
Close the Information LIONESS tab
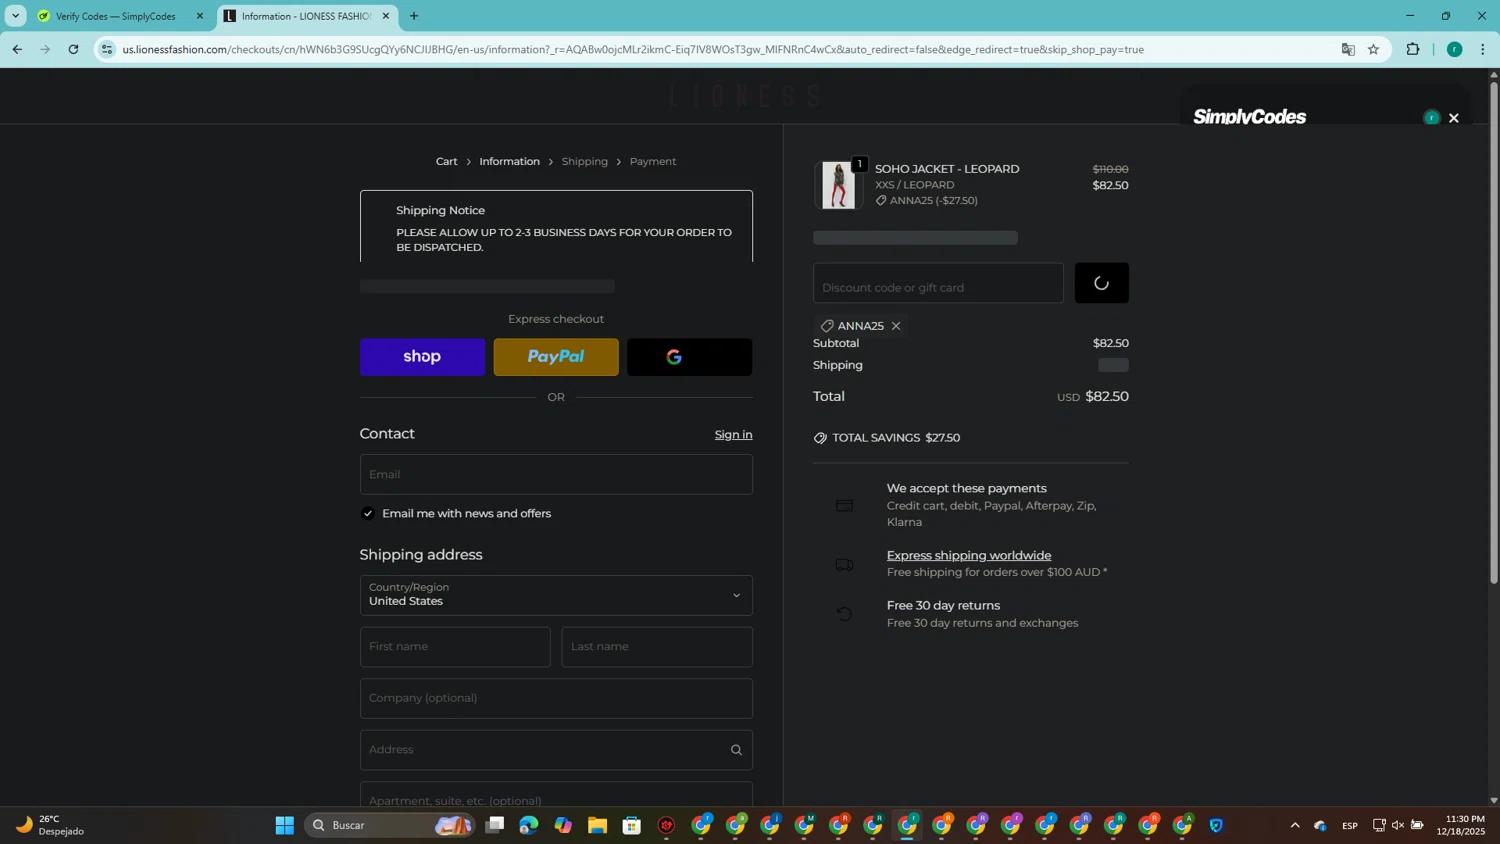point(386,16)
